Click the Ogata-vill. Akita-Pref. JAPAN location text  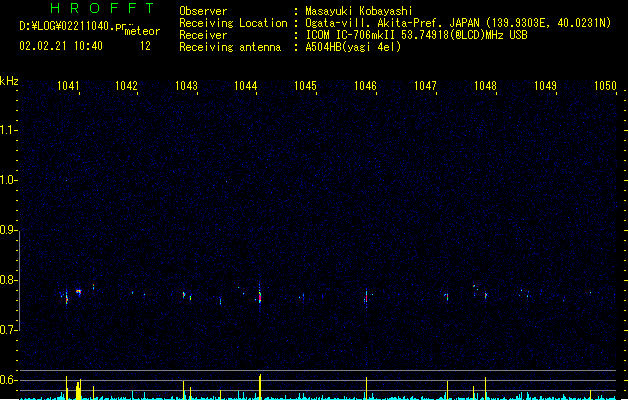point(458,23)
